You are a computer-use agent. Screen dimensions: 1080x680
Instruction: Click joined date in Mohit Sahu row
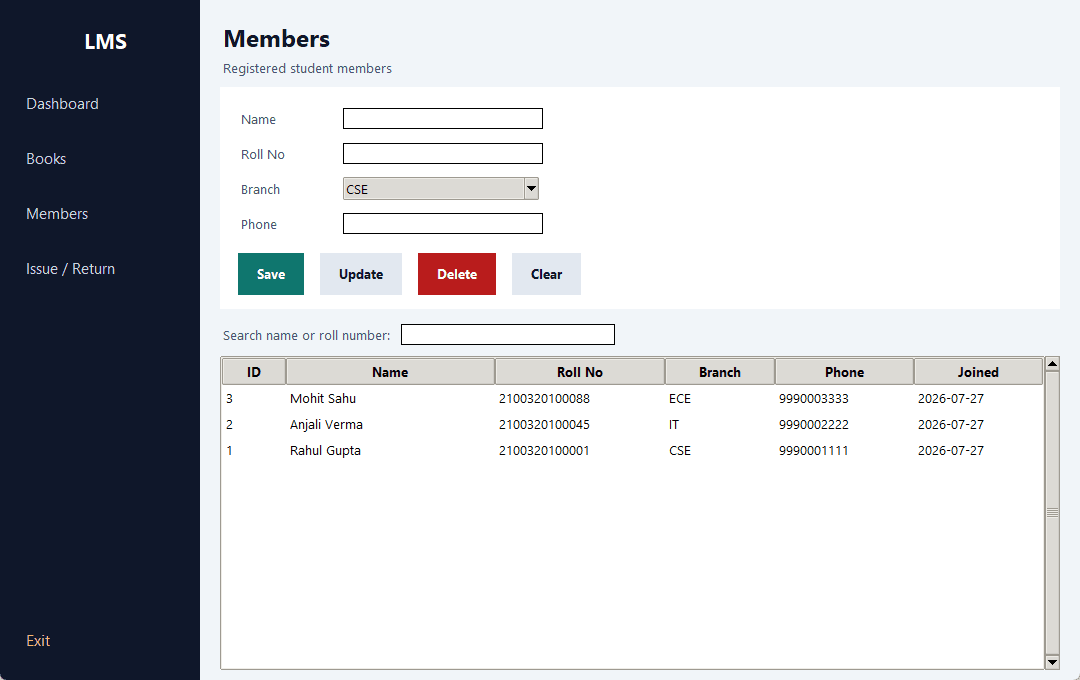951,399
